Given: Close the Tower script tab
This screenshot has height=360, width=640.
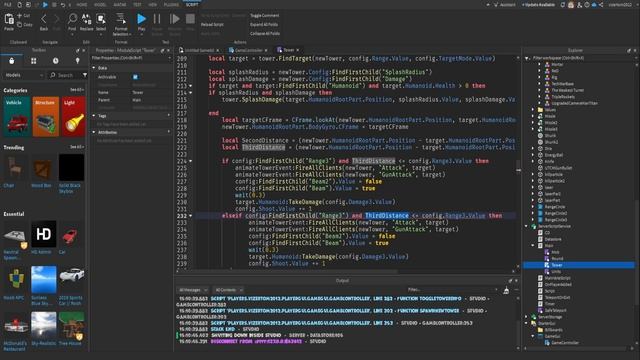Looking at the screenshot, I should [x=298, y=50].
